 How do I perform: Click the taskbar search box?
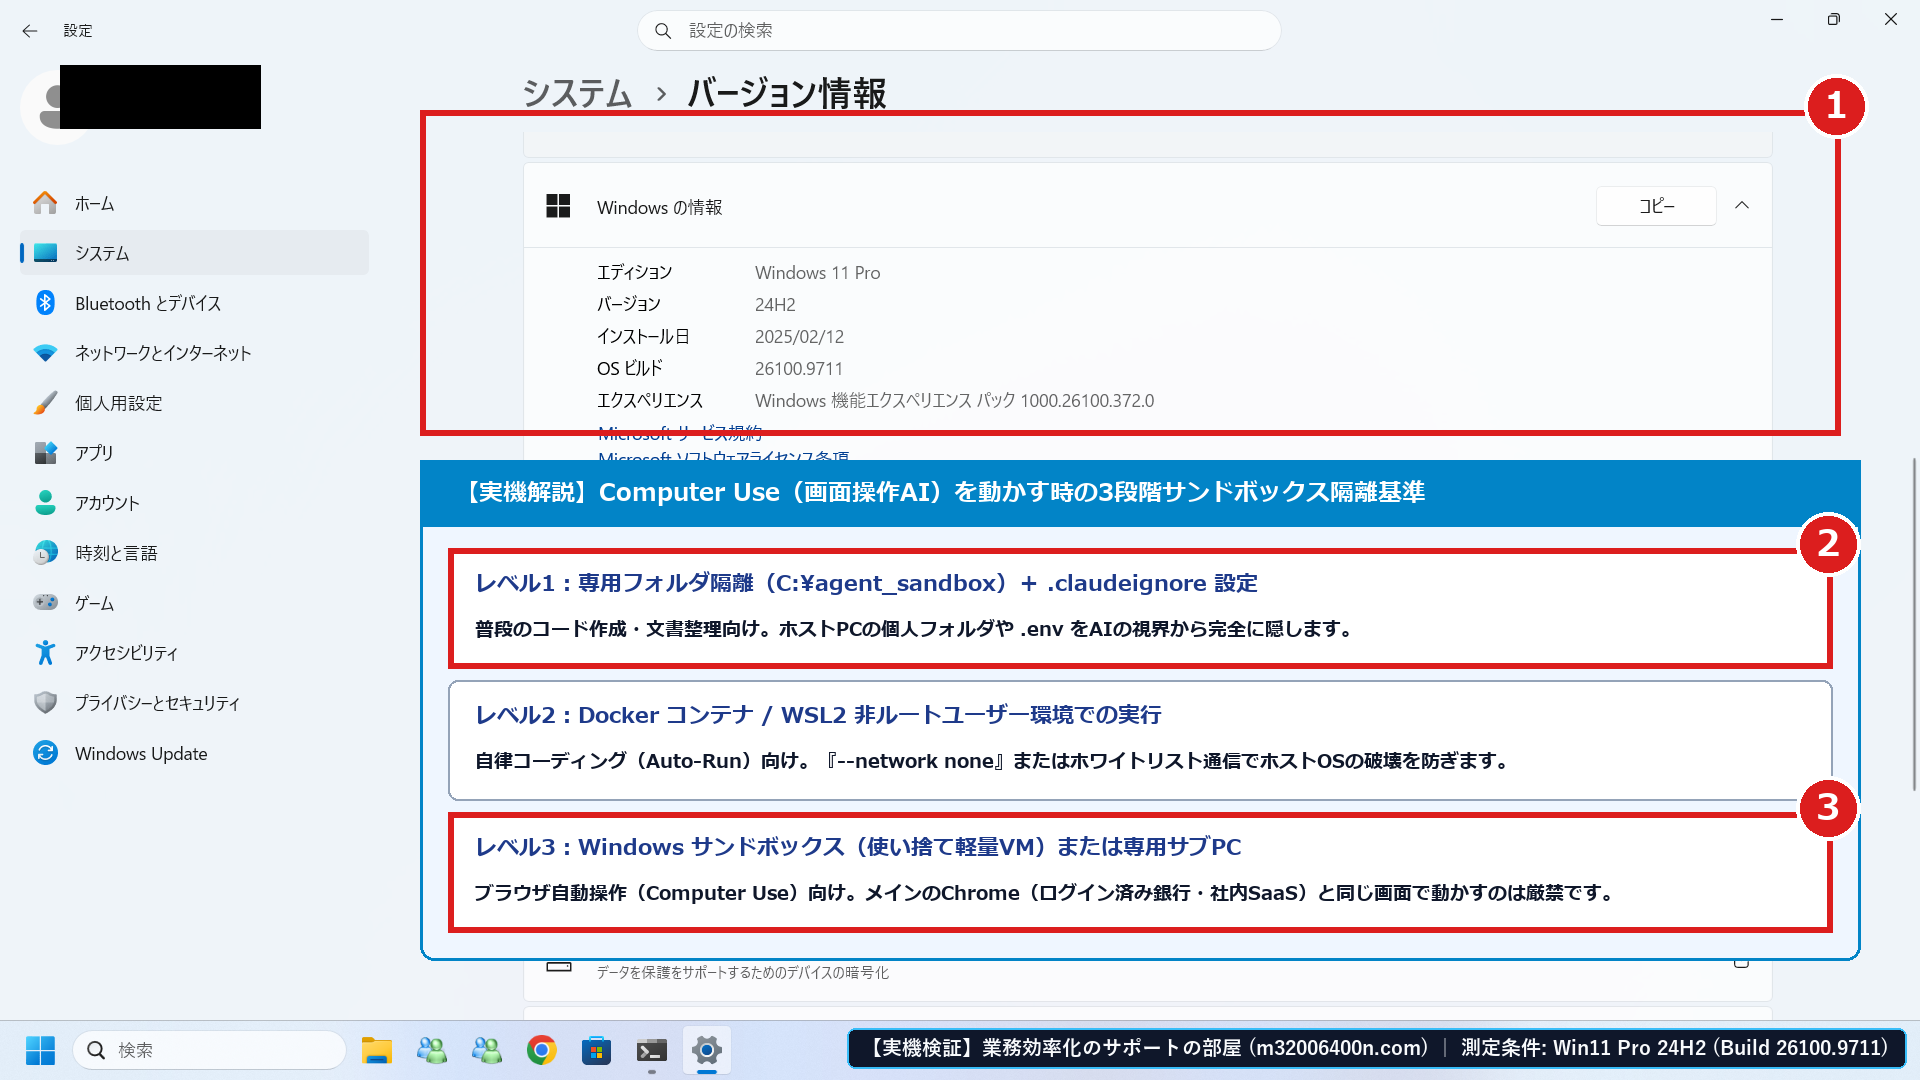click(x=210, y=1050)
